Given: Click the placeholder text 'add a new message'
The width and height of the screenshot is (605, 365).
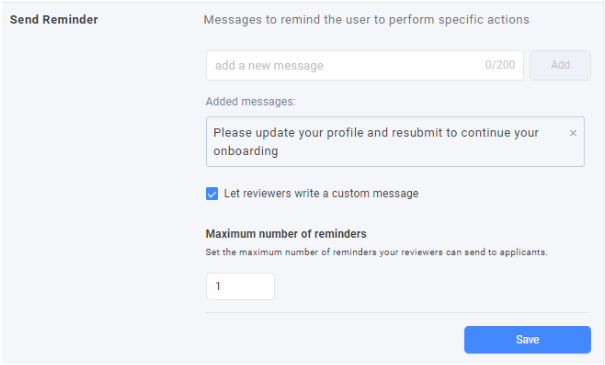Looking at the screenshot, I should 269,66.
